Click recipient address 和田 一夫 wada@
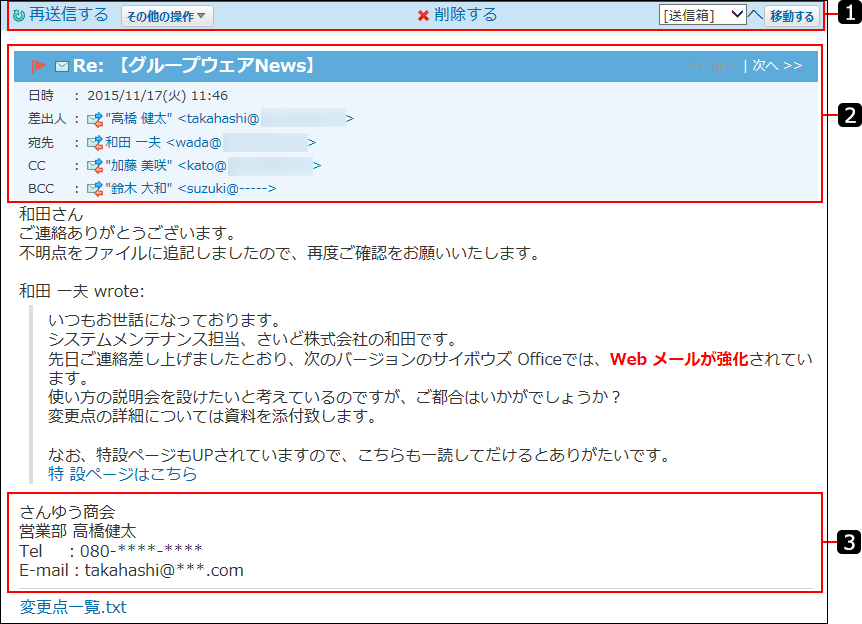The width and height of the screenshot is (862, 624). (211, 142)
